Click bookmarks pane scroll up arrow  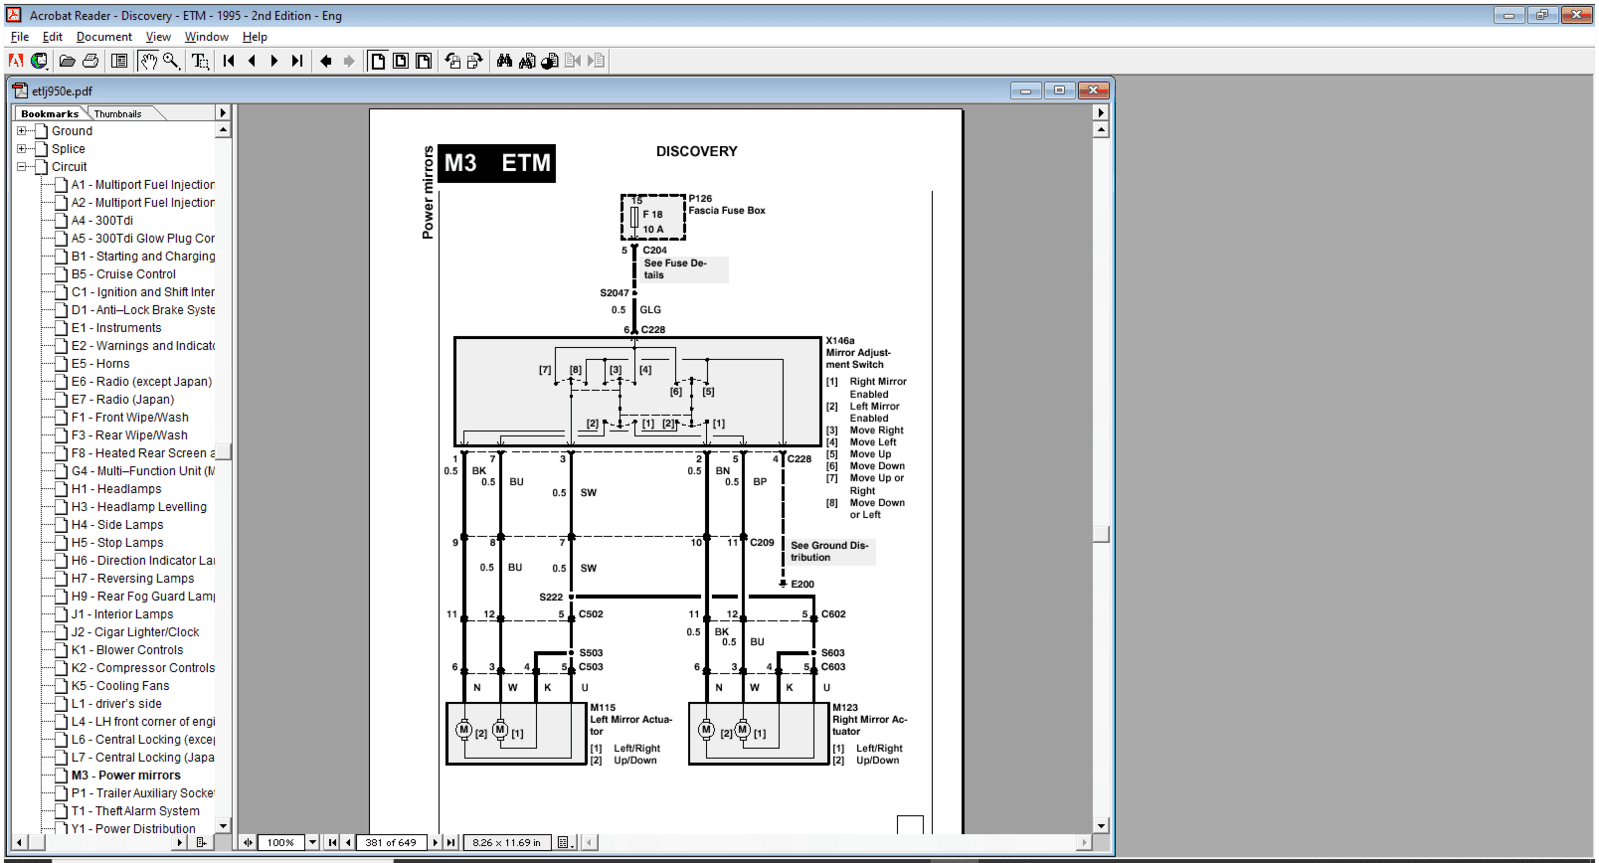click(223, 130)
